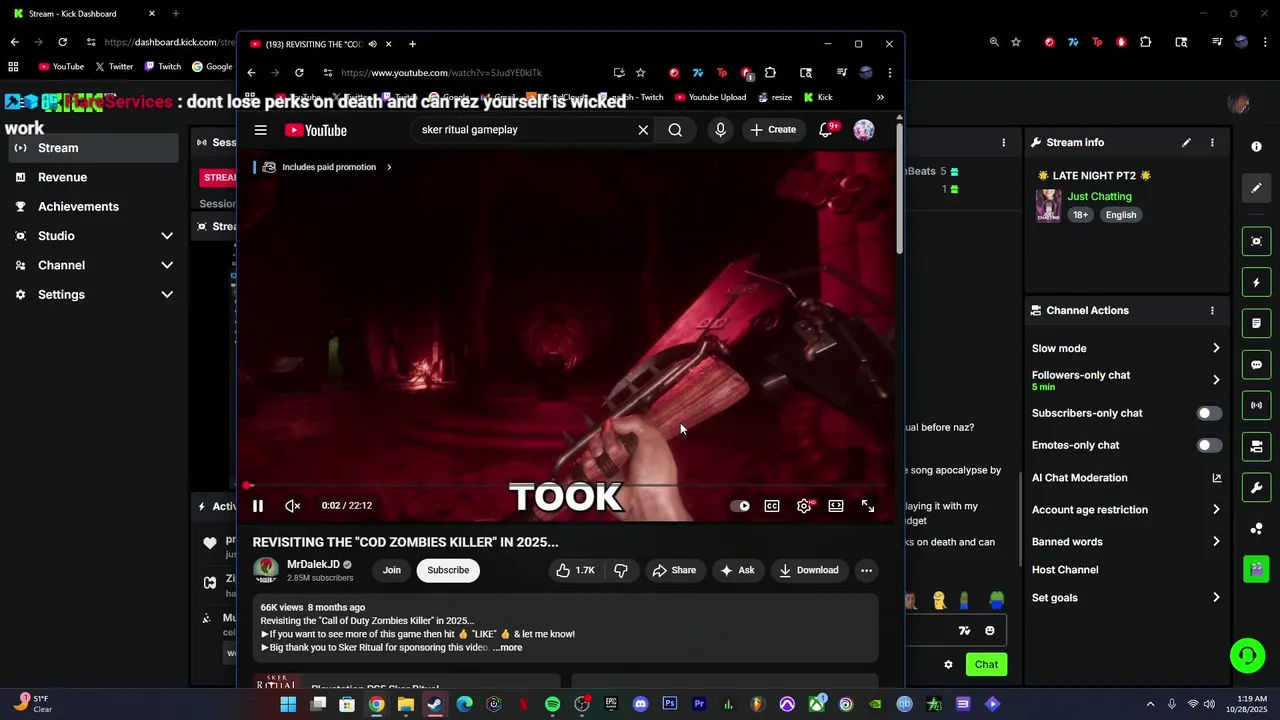The height and width of the screenshot is (720, 1280).
Task: Open the Ask AI button
Action: pos(737,570)
